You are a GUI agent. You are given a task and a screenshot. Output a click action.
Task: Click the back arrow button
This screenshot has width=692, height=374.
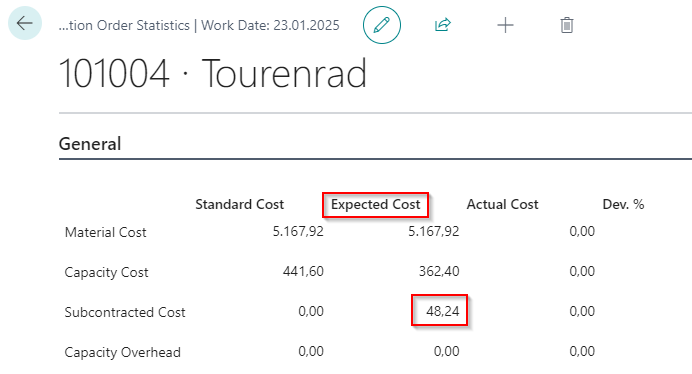[25, 23]
